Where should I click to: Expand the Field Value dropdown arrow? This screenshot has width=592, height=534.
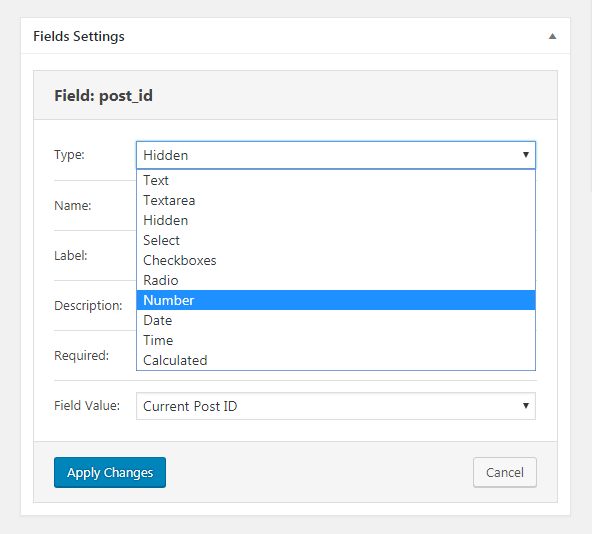[526, 406]
